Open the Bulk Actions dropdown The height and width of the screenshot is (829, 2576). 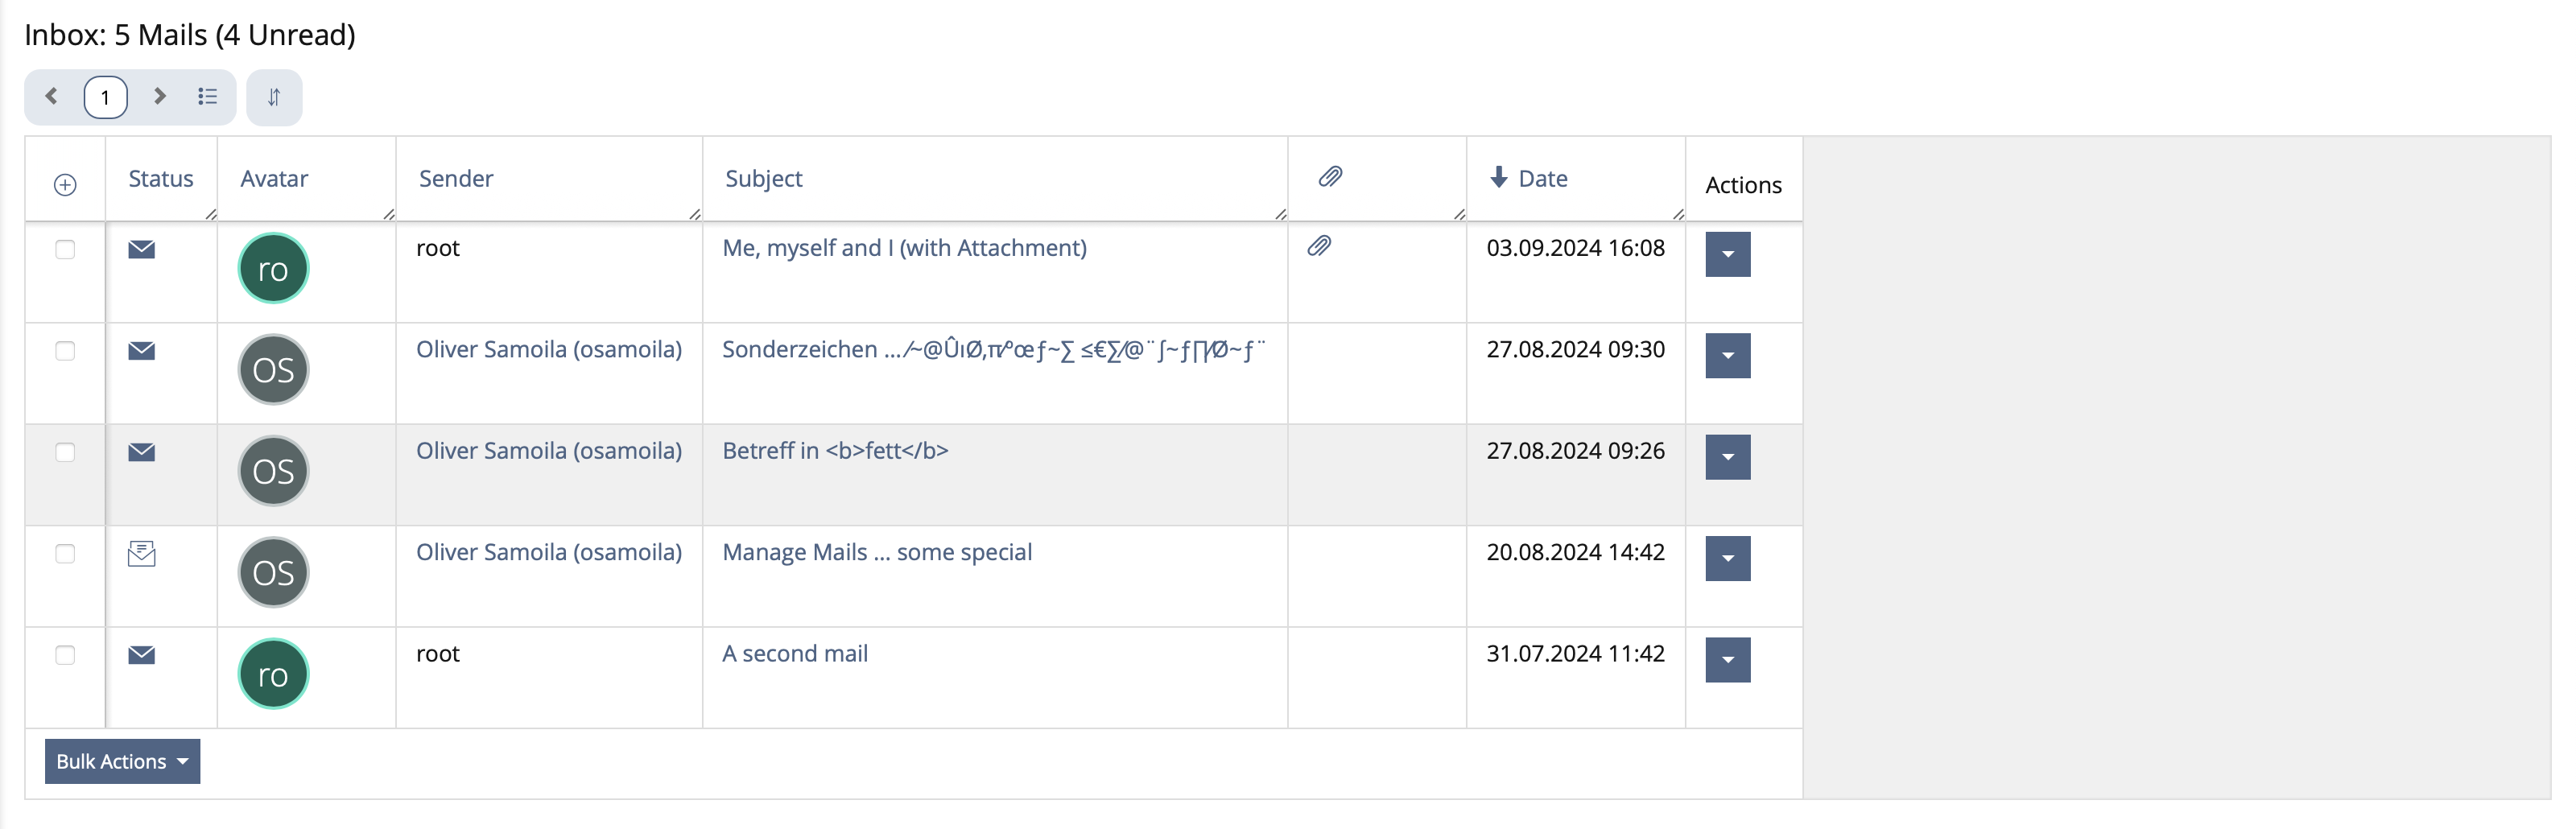(x=122, y=762)
